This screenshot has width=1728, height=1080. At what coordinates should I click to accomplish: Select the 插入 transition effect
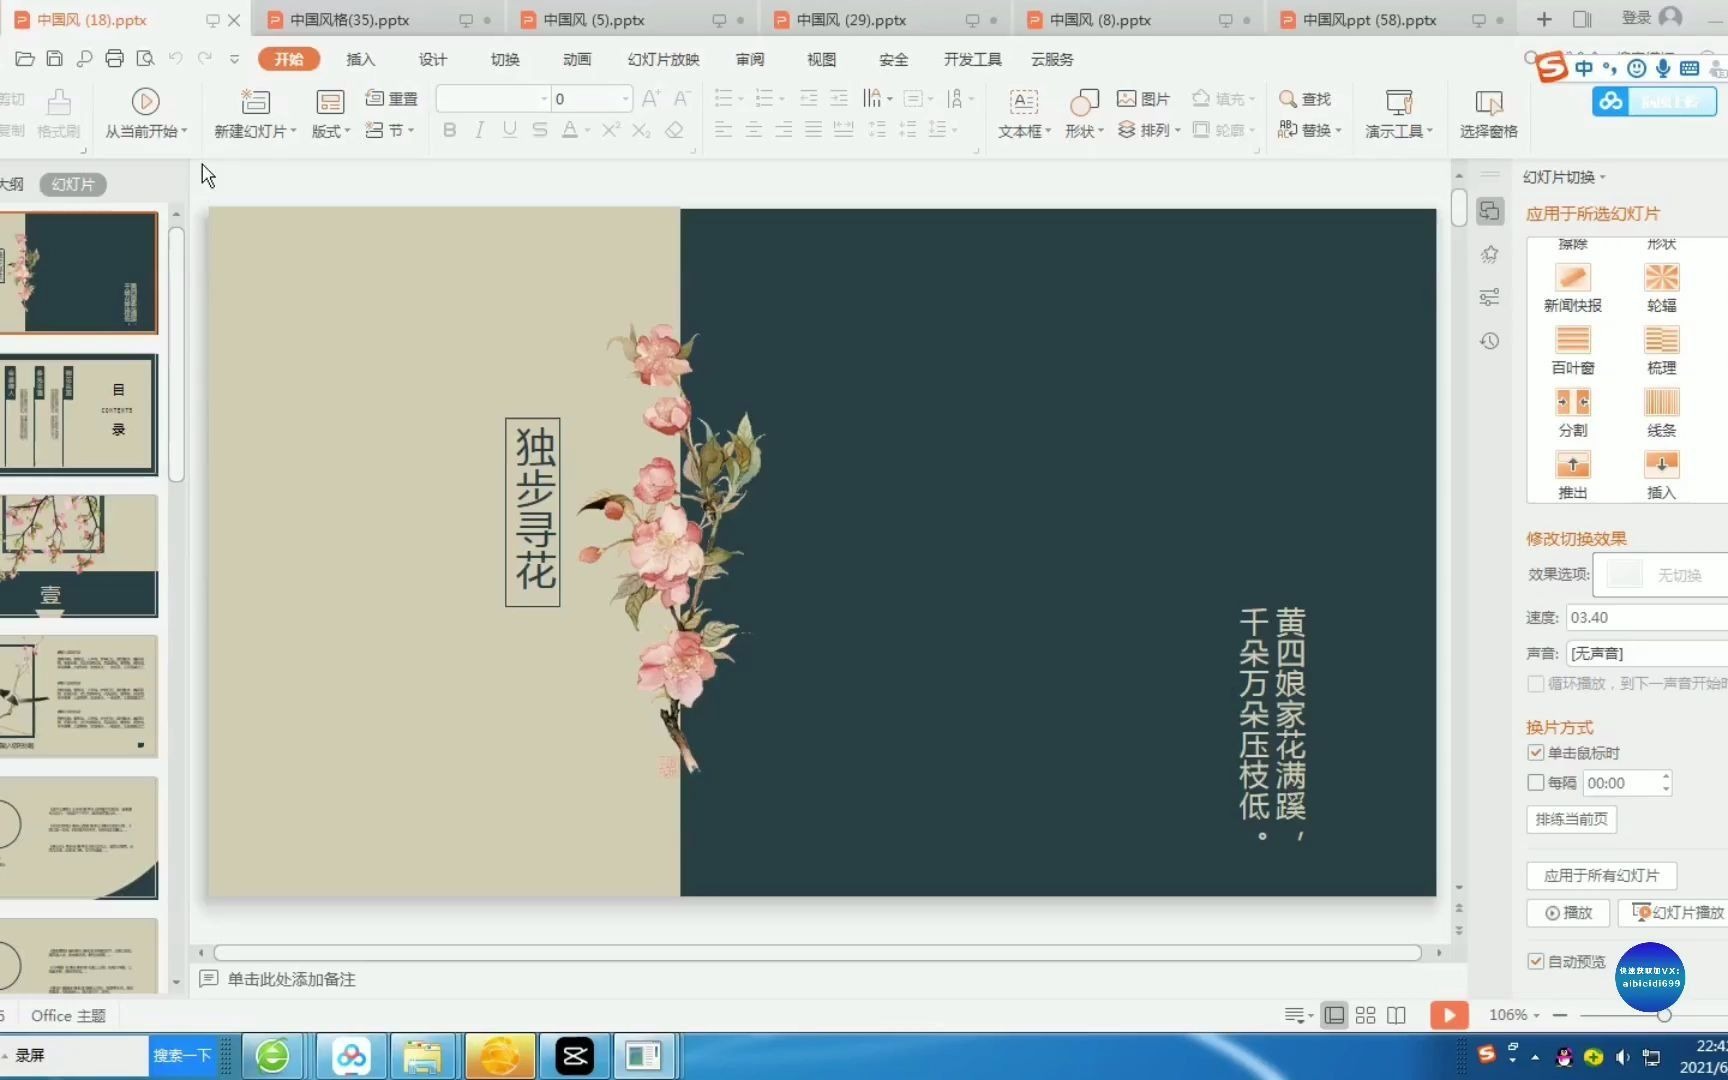tap(1661, 475)
